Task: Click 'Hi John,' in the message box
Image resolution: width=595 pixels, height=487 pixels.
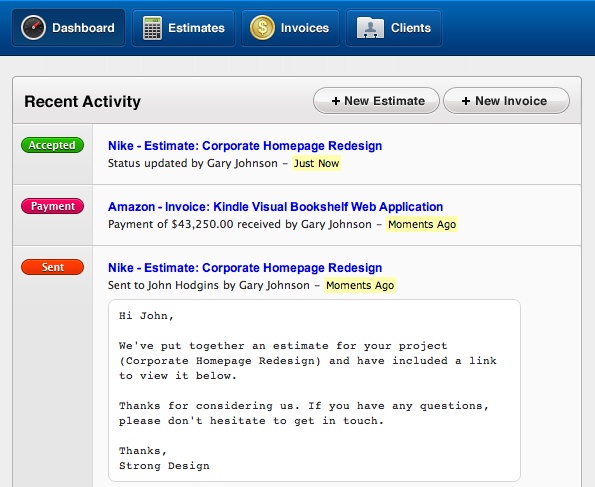Action: click(x=146, y=316)
